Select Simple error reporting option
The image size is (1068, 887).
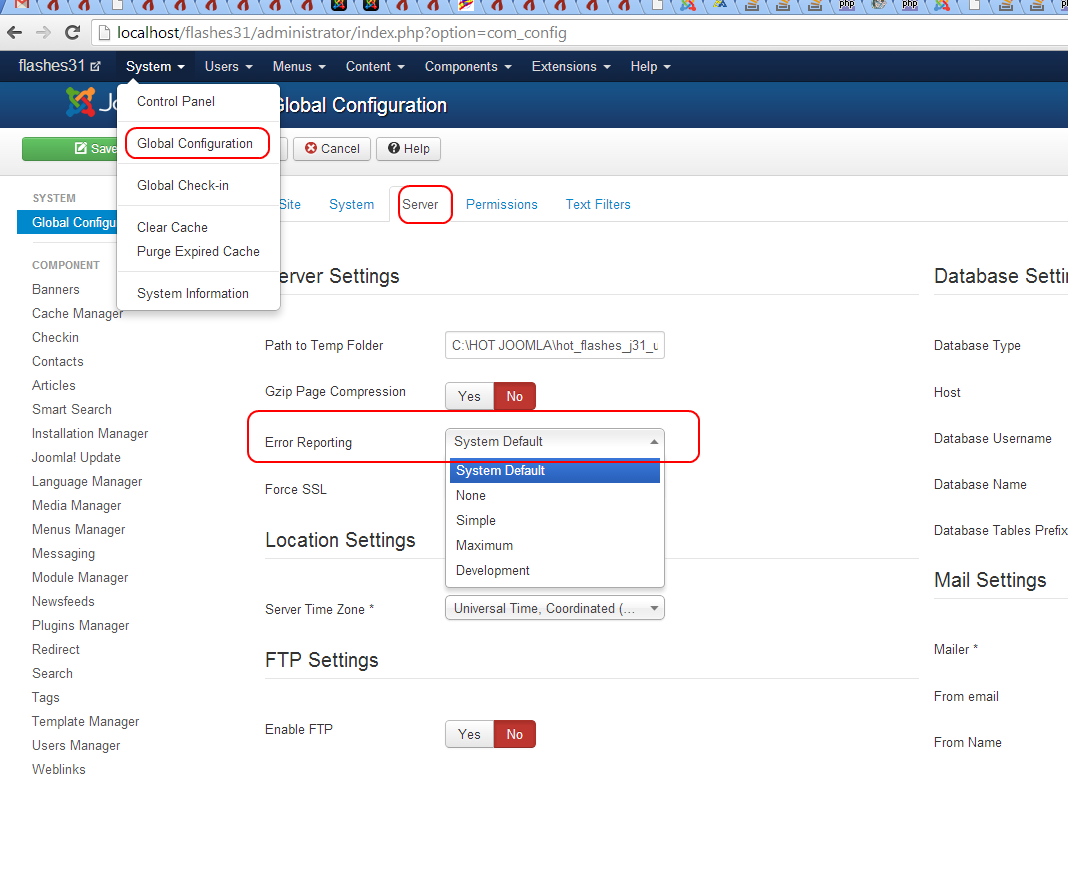(554, 520)
